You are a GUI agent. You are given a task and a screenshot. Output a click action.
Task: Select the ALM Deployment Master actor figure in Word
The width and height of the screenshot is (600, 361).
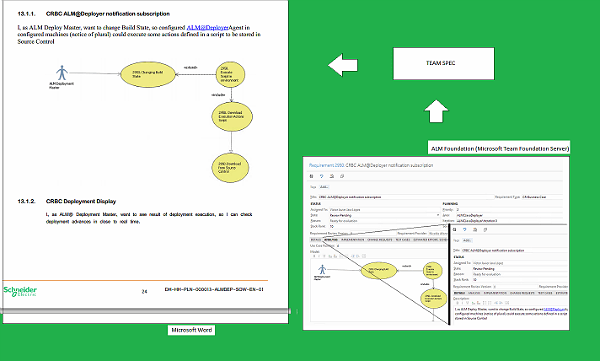pyautogui.click(x=62, y=73)
